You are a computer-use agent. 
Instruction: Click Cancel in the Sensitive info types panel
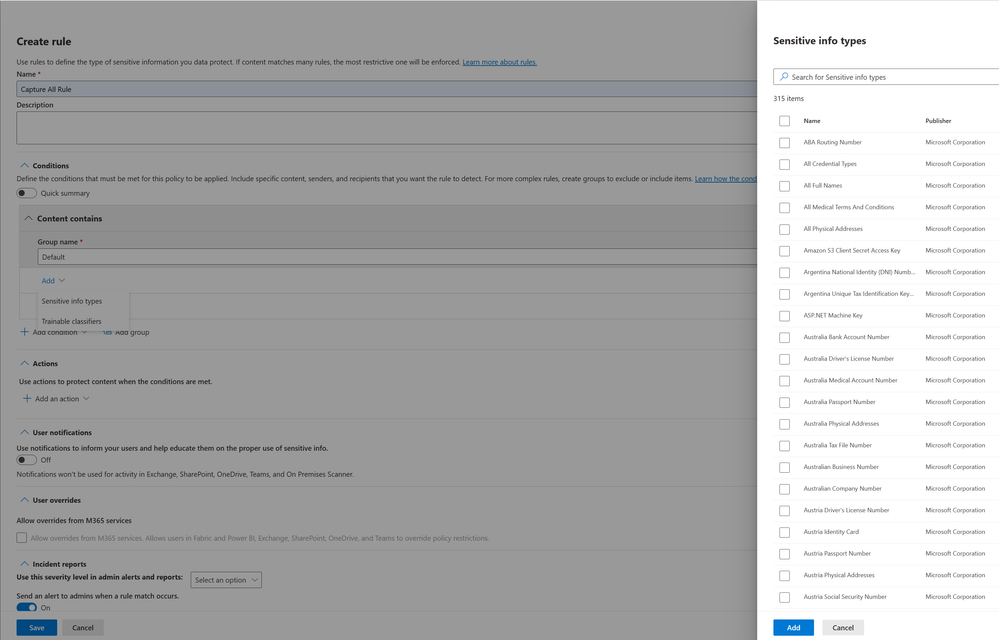coord(842,627)
